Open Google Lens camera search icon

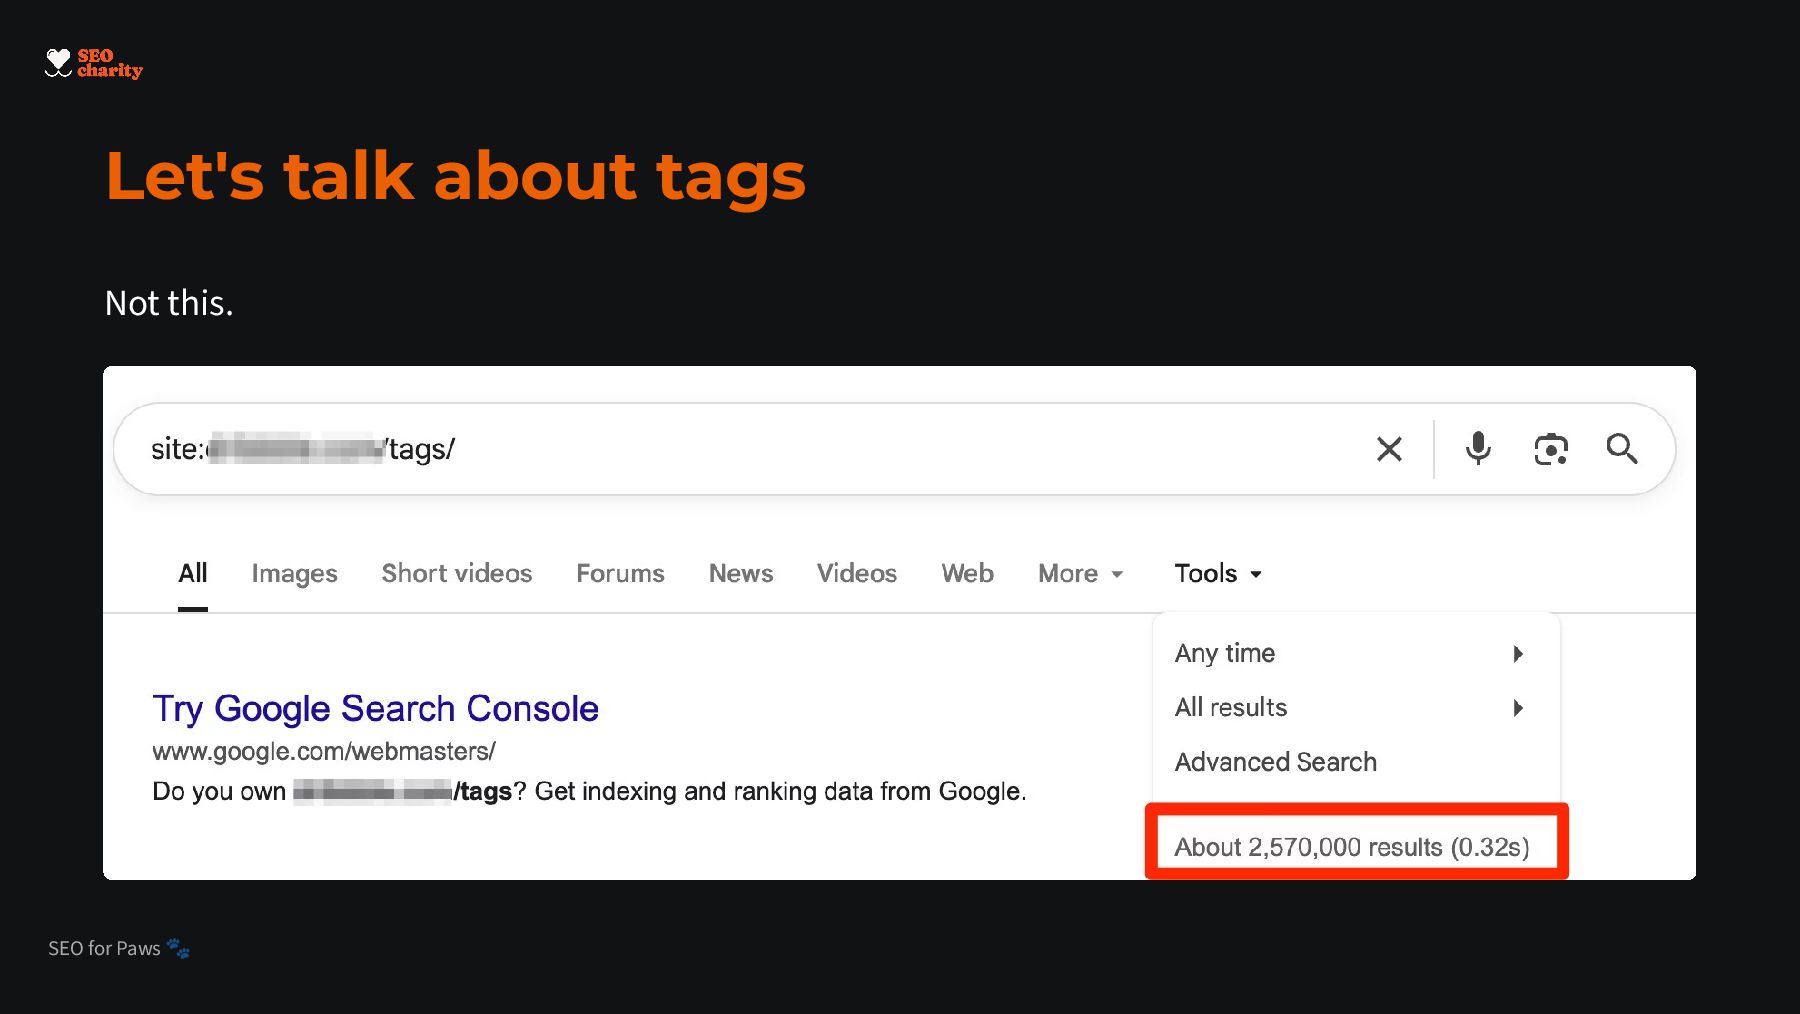[1550, 449]
